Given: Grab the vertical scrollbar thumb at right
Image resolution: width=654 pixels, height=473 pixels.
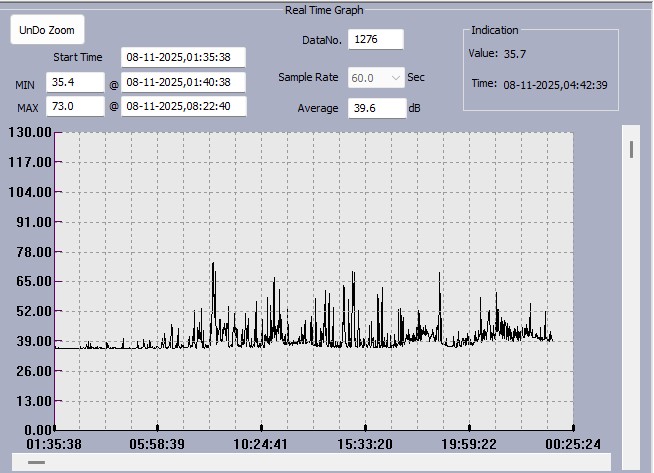Looking at the screenshot, I should pos(631,150).
